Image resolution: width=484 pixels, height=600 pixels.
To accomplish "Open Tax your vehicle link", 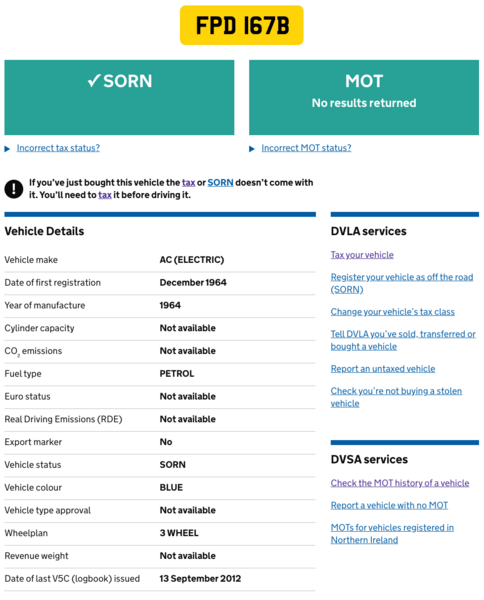I will point(362,255).
